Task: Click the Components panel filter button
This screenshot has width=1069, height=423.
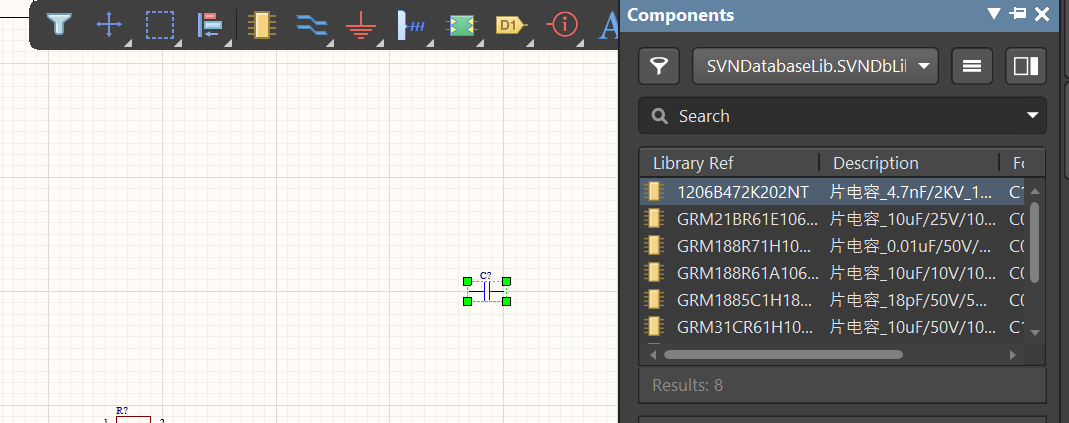Action: click(x=659, y=66)
